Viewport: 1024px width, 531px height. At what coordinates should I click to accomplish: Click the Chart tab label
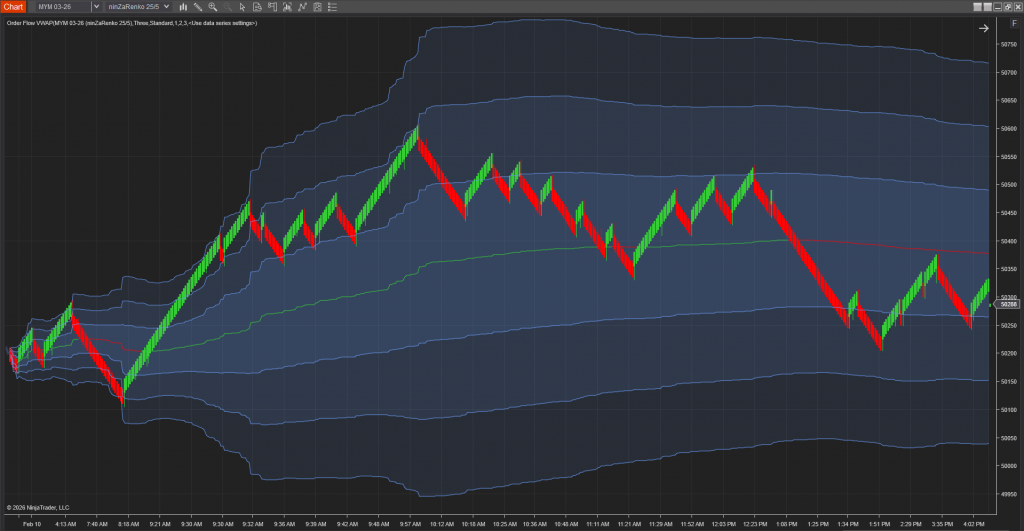coord(12,7)
